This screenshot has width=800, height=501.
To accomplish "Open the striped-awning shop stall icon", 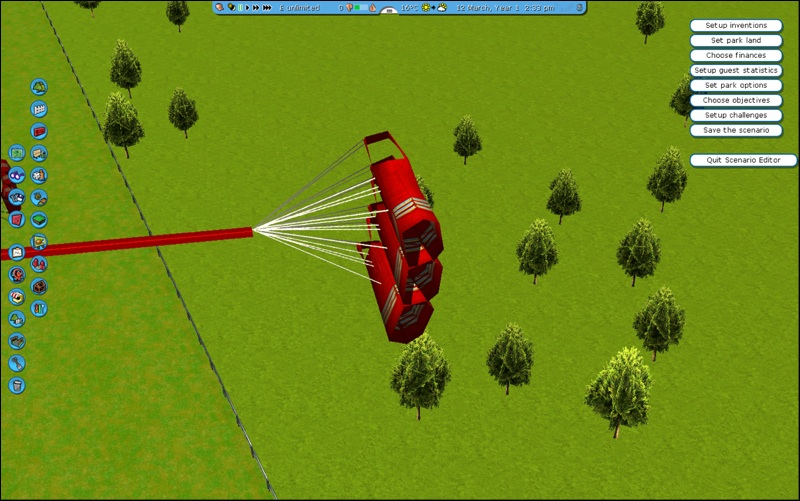I will 17,297.
